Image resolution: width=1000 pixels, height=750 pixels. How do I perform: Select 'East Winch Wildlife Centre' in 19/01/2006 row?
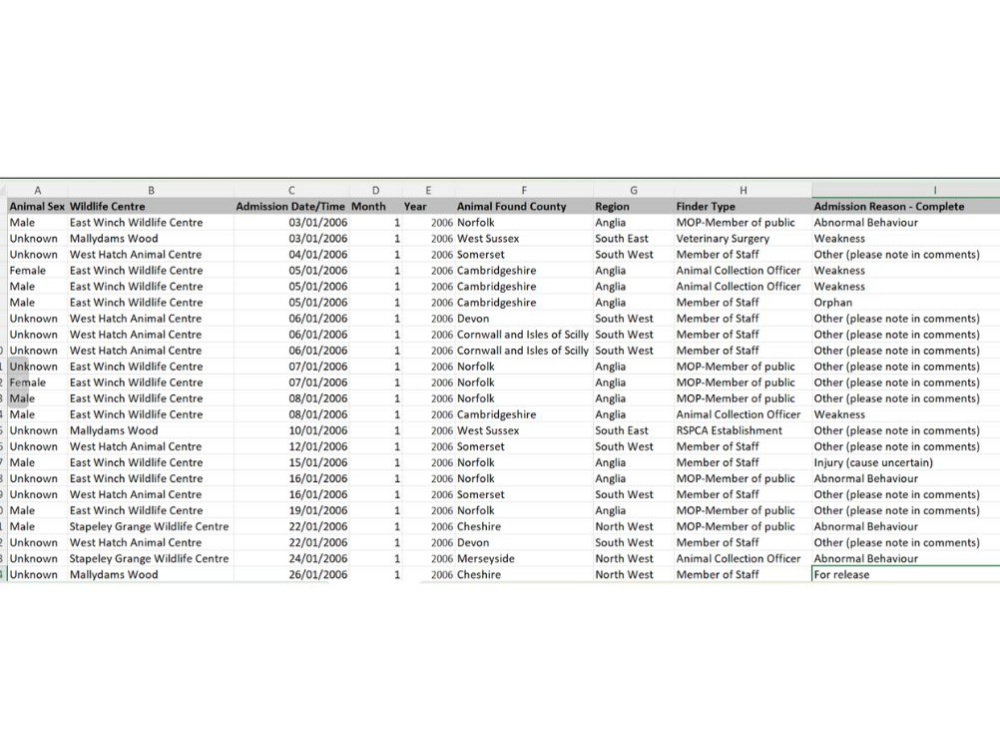pyautogui.click(x=151, y=510)
